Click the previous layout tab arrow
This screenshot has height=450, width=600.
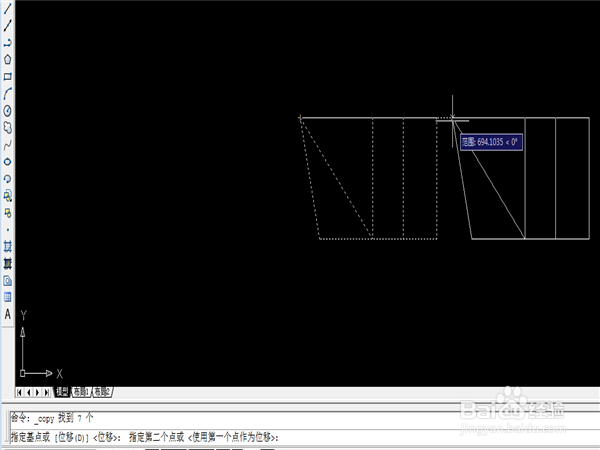(29, 392)
